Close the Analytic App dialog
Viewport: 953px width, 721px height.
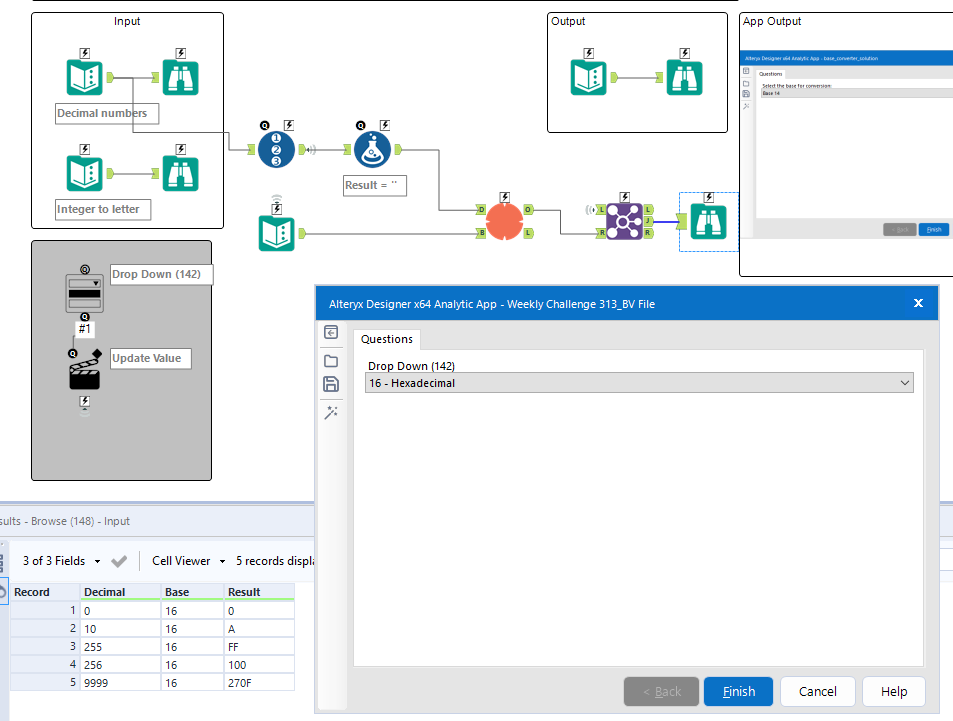[x=918, y=303]
